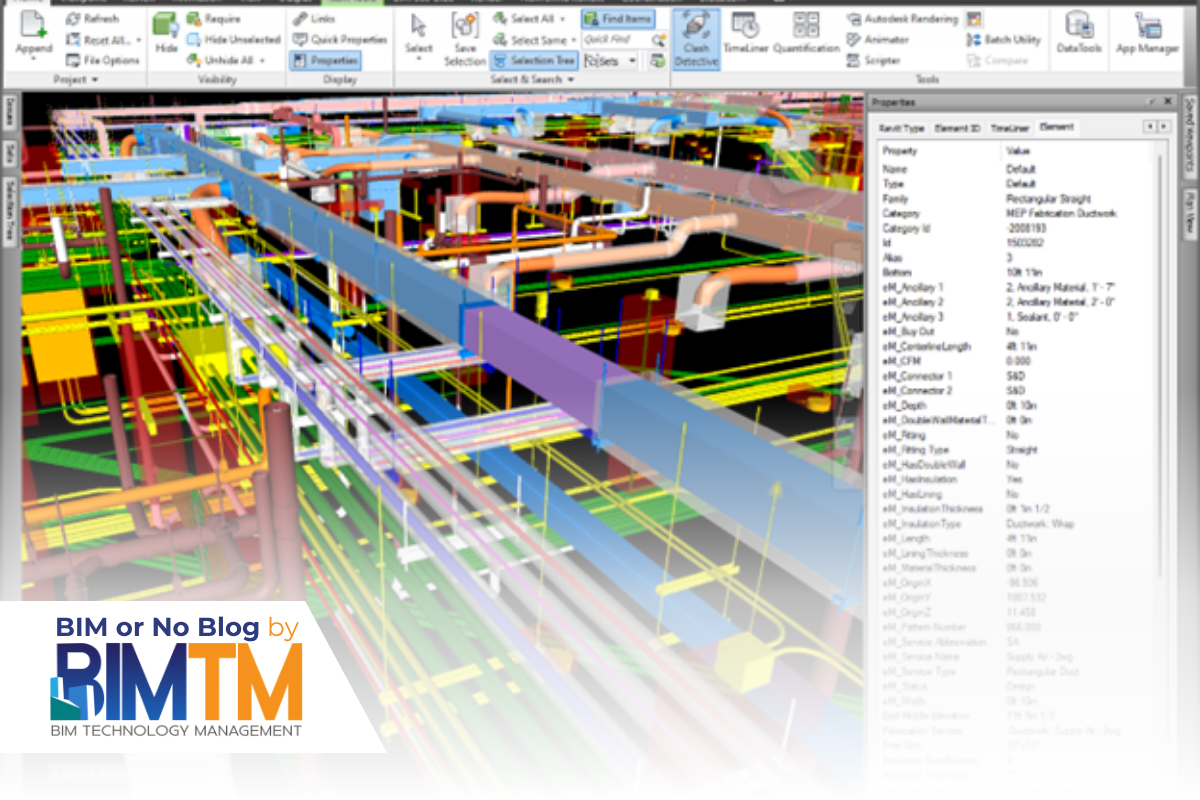Switch to the Element ID tab
This screenshot has width=1200, height=800.
click(x=957, y=128)
